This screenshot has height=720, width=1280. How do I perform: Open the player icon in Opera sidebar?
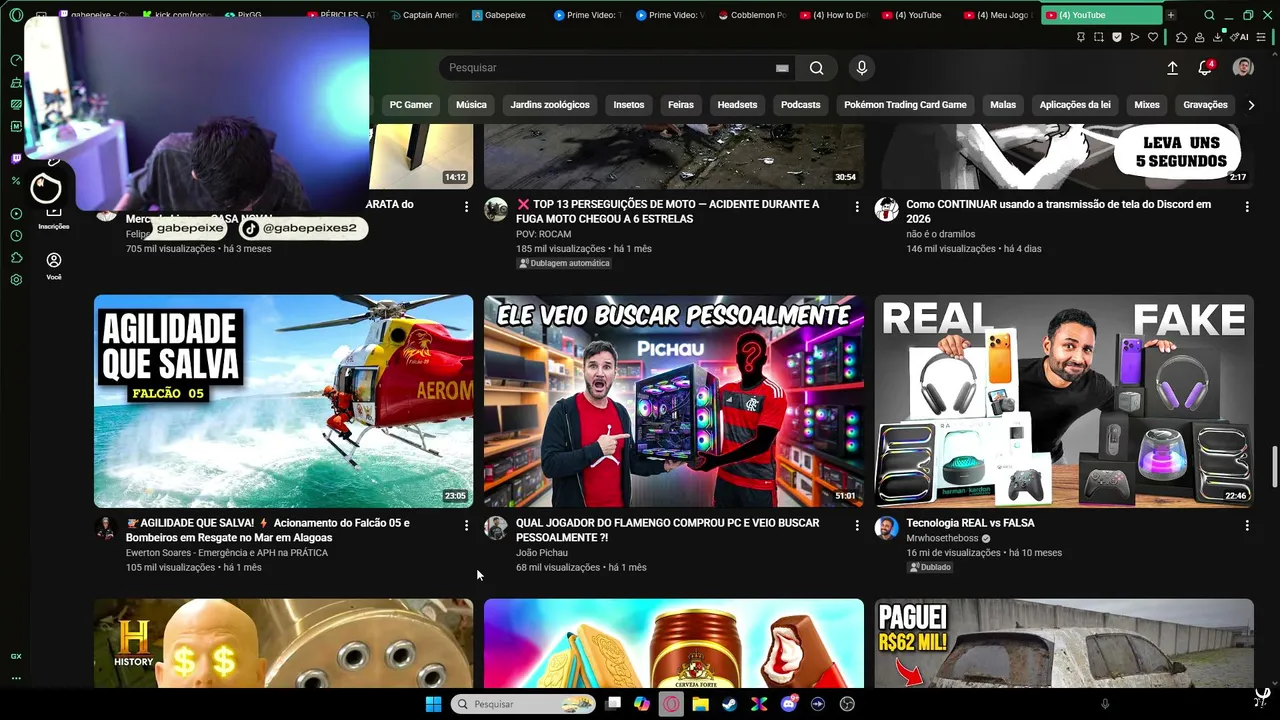click(16, 214)
